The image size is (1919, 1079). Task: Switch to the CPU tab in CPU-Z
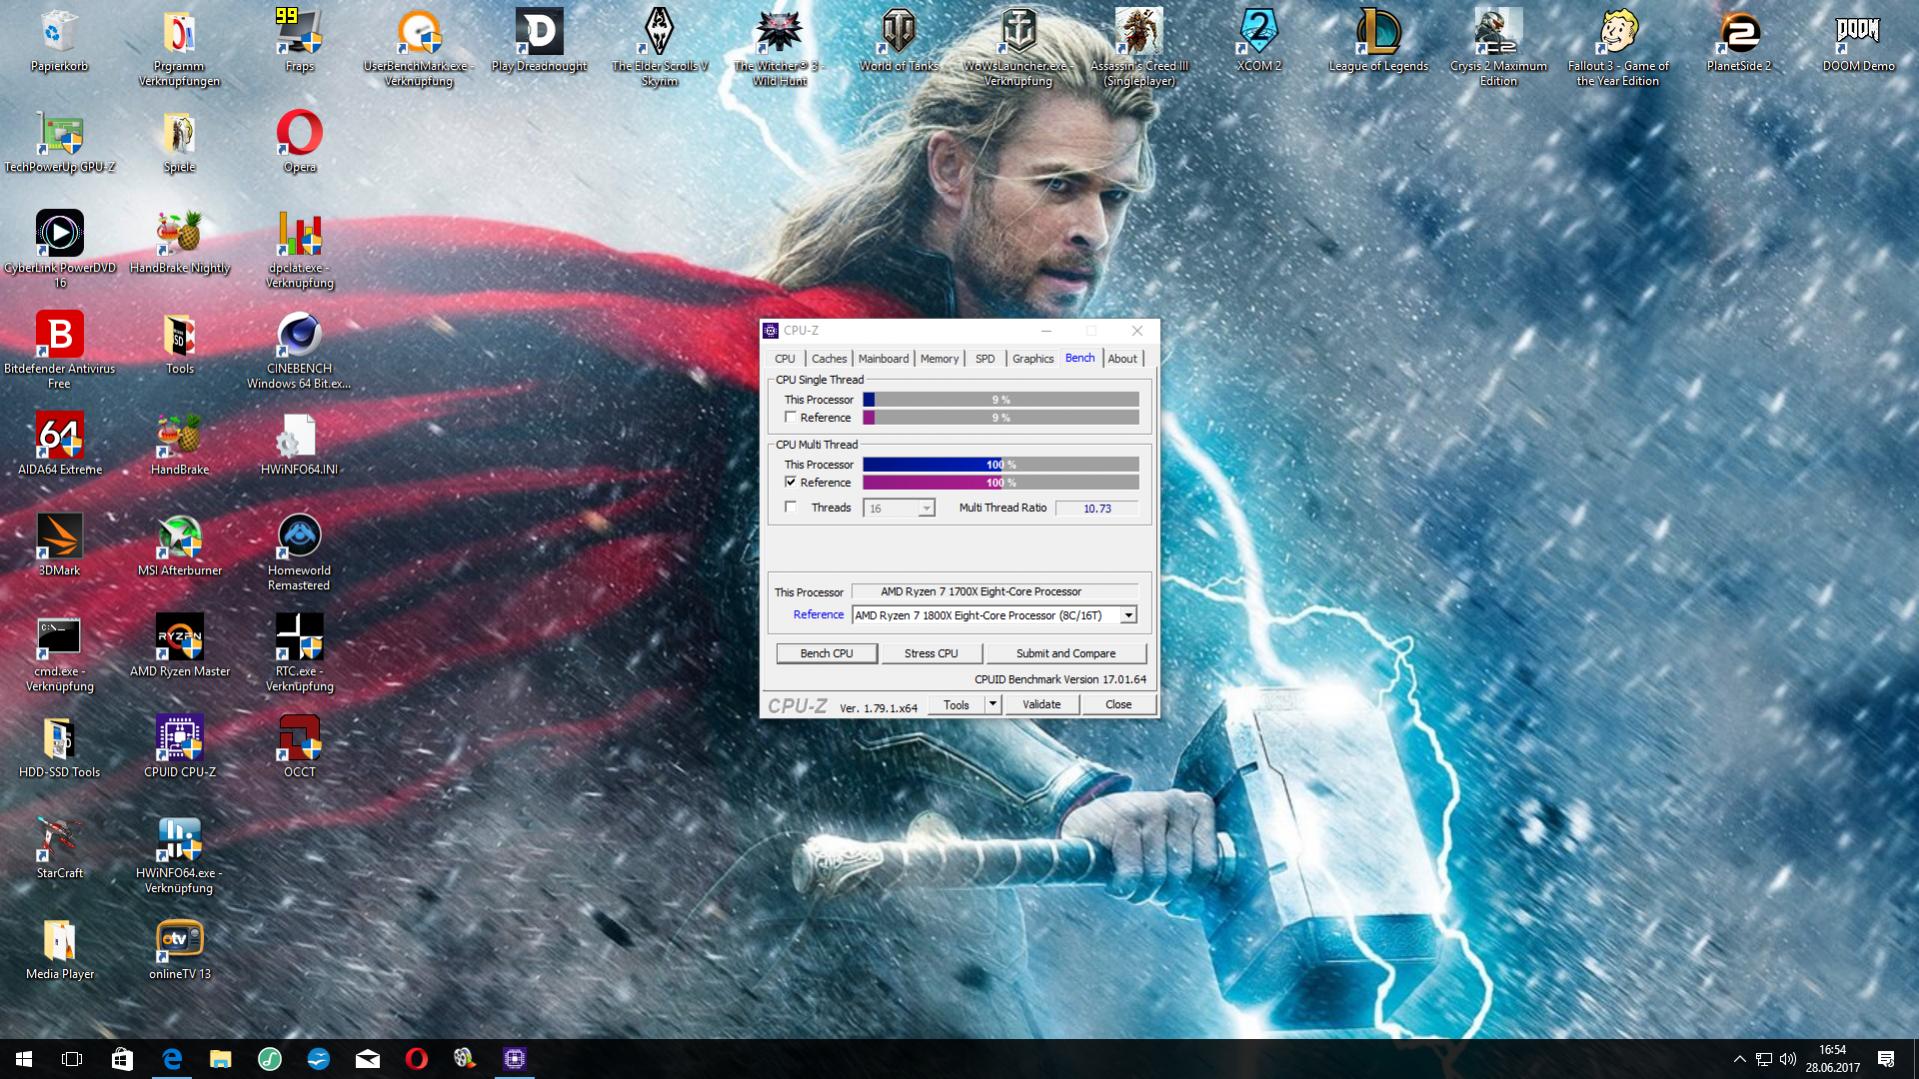pos(785,359)
